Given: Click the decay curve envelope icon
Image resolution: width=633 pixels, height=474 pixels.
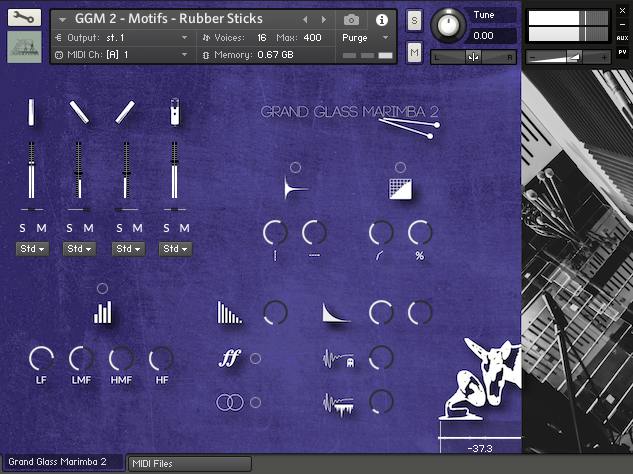Looking at the screenshot, I should pos(336,313).
